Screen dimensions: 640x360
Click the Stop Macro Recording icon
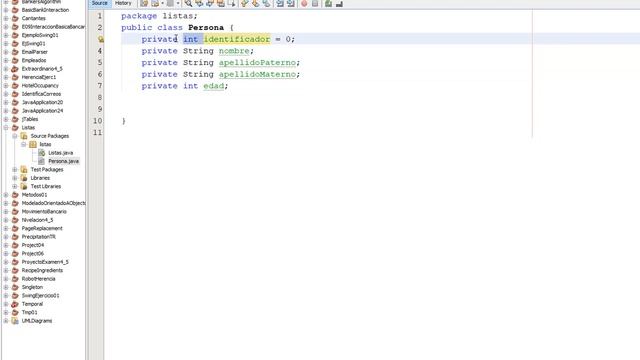(315, 4)
